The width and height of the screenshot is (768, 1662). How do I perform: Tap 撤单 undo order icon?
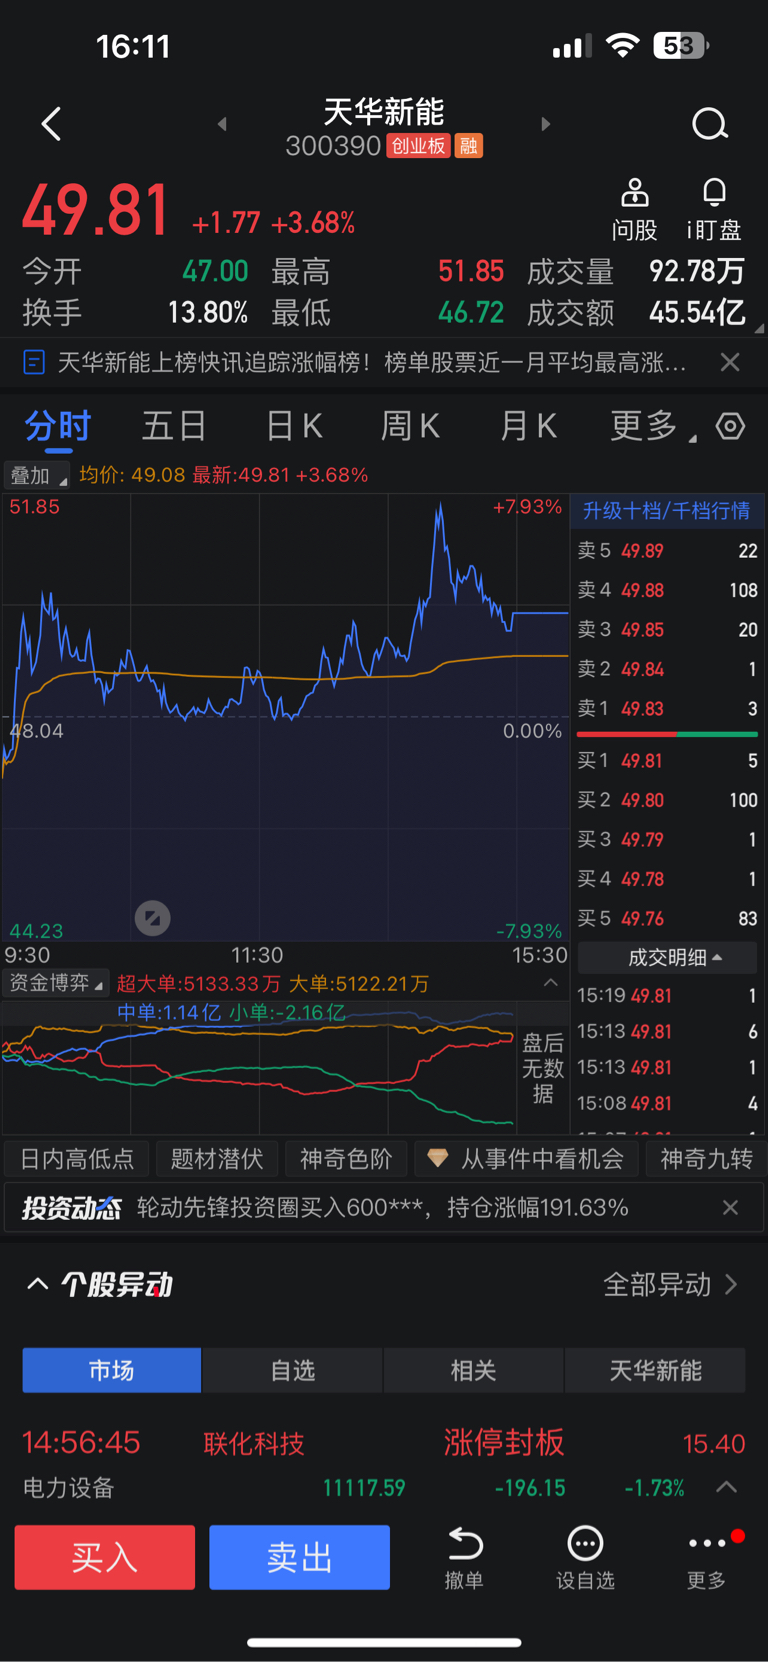465,1557
